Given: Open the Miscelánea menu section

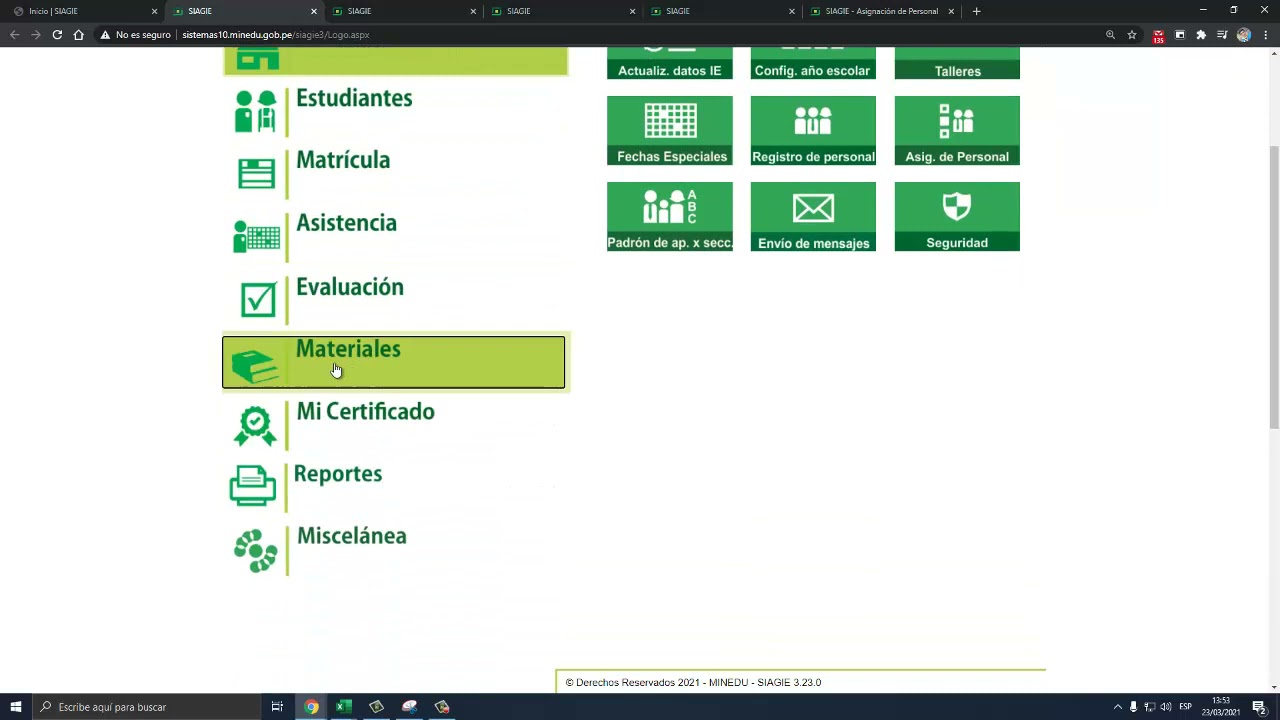Looking at the screenshot, I should [x=351, y=536].
